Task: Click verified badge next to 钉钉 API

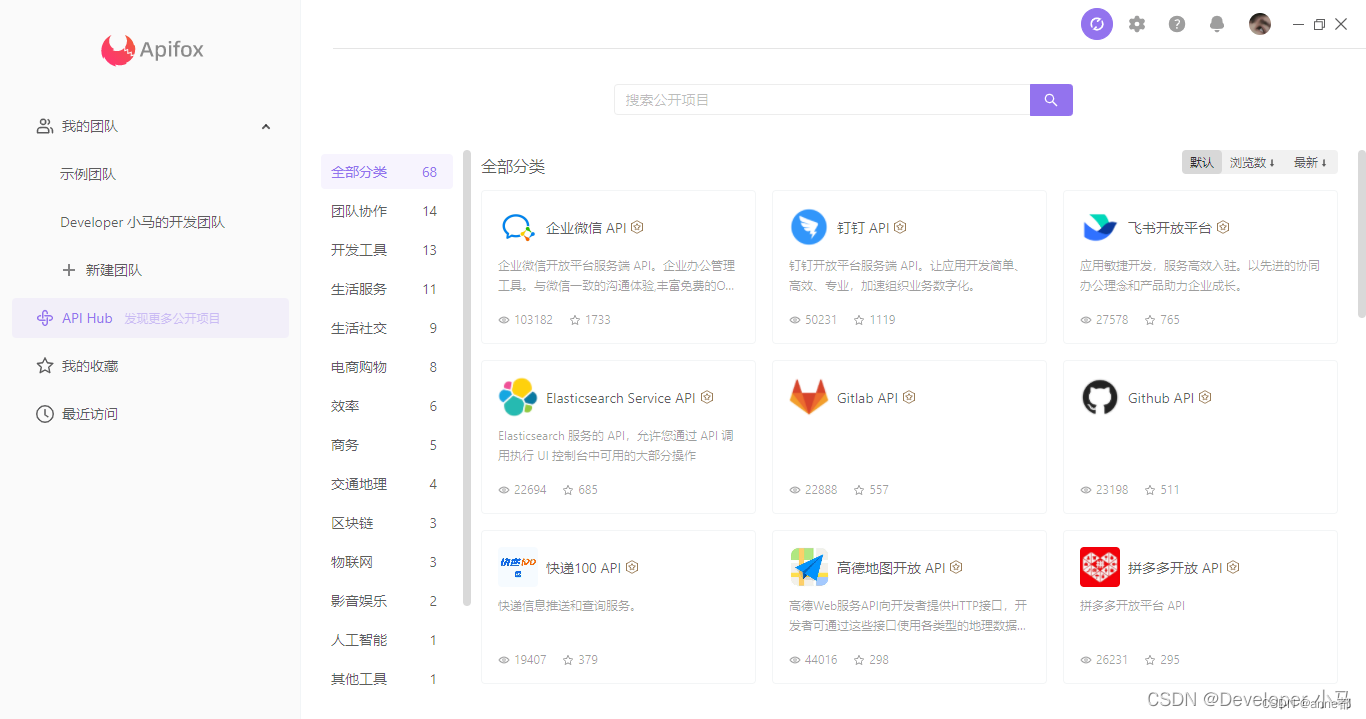Action: point(900,228)
